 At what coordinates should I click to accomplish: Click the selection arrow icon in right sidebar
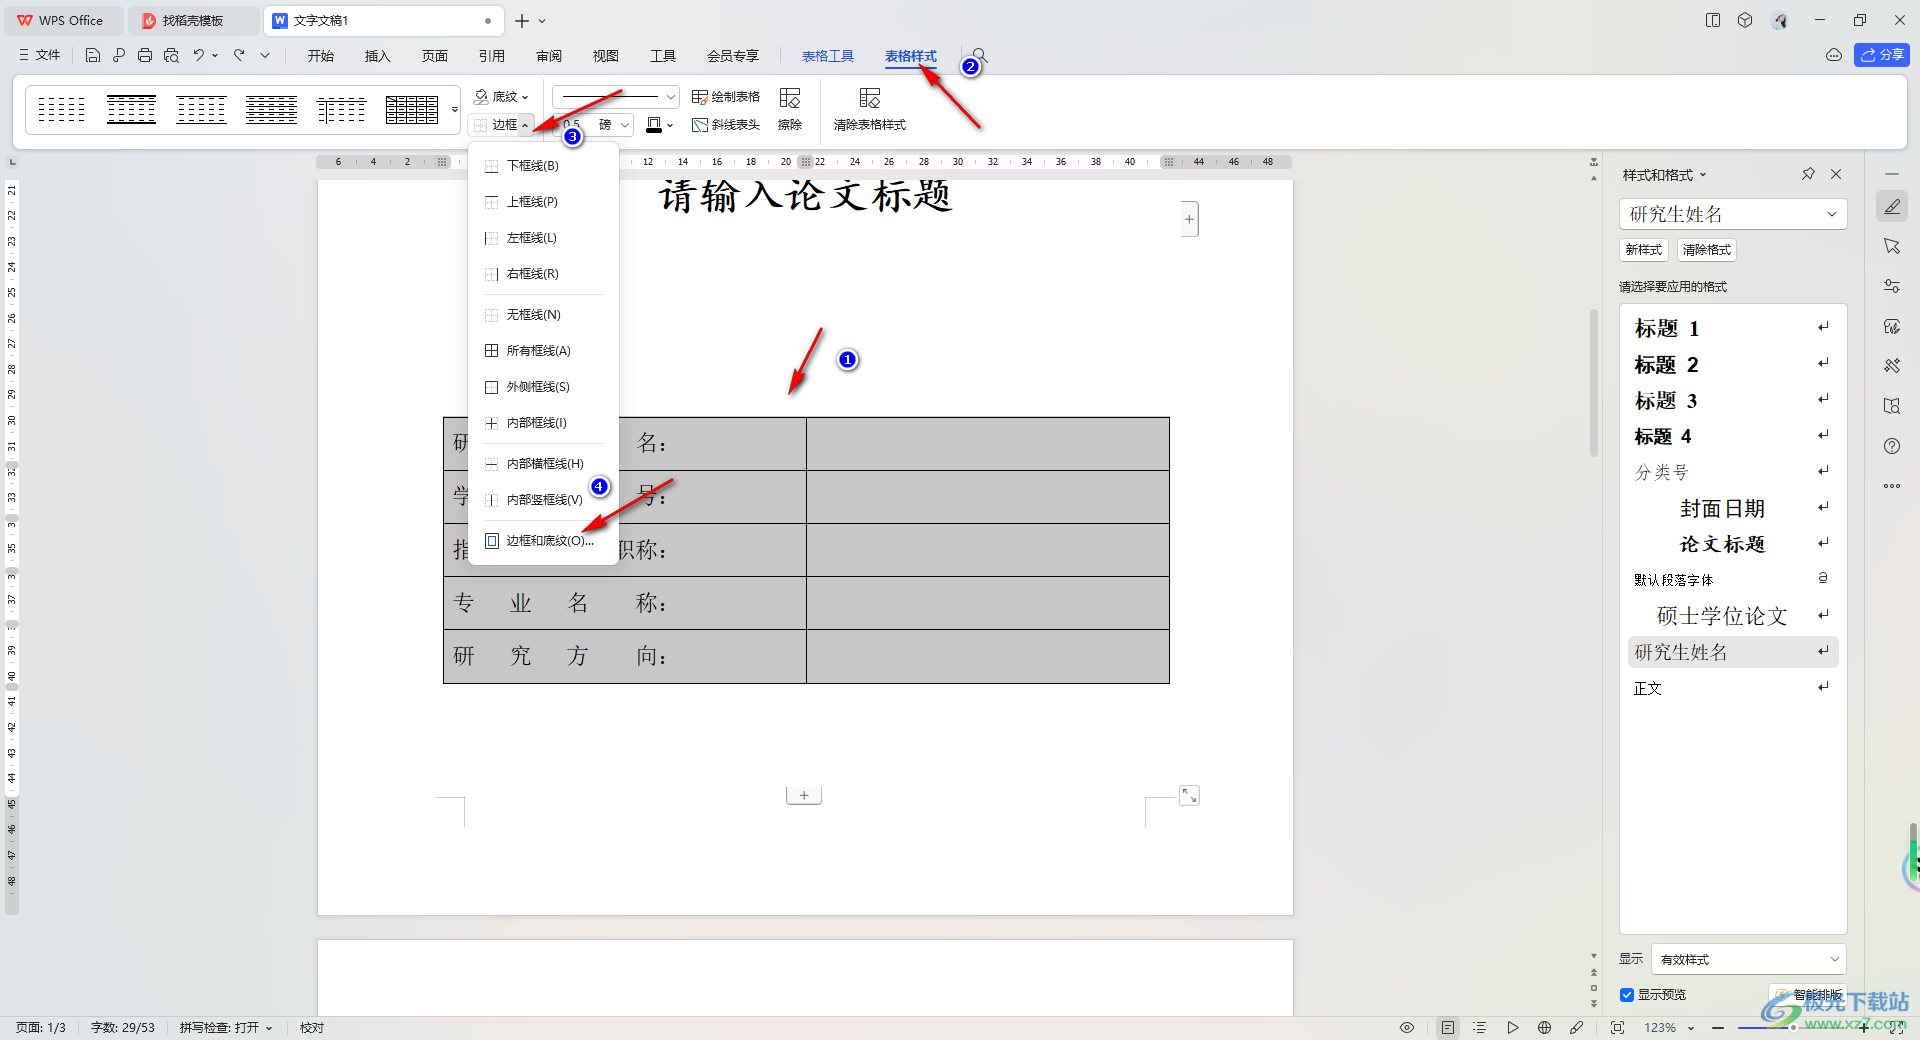pyautogui.click(x=1892, y=246)
